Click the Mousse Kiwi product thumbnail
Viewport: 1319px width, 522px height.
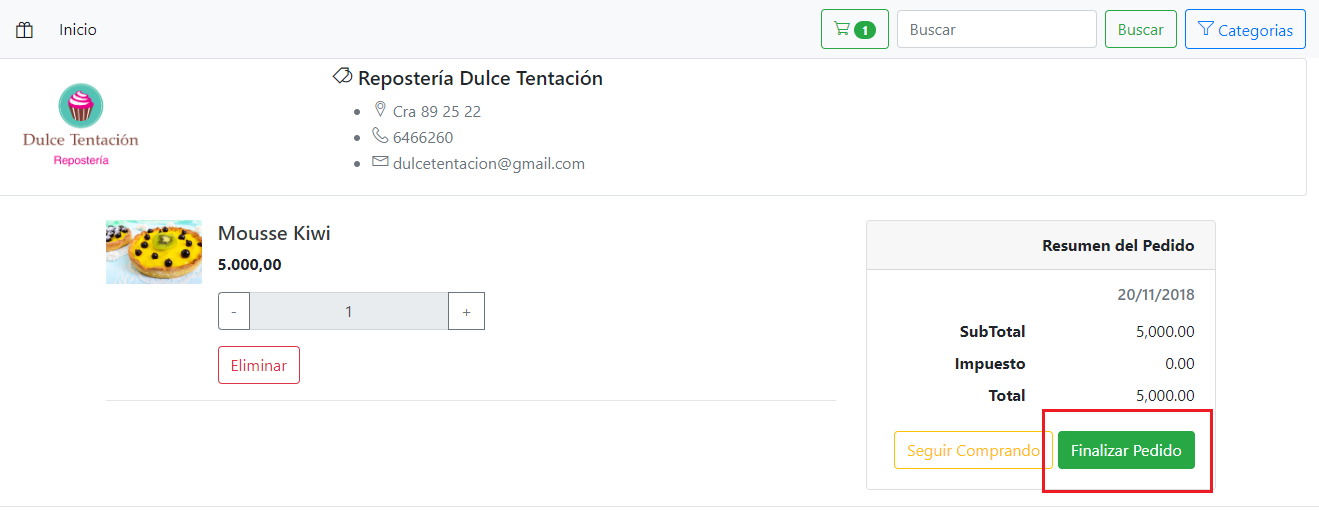(154, 252)
